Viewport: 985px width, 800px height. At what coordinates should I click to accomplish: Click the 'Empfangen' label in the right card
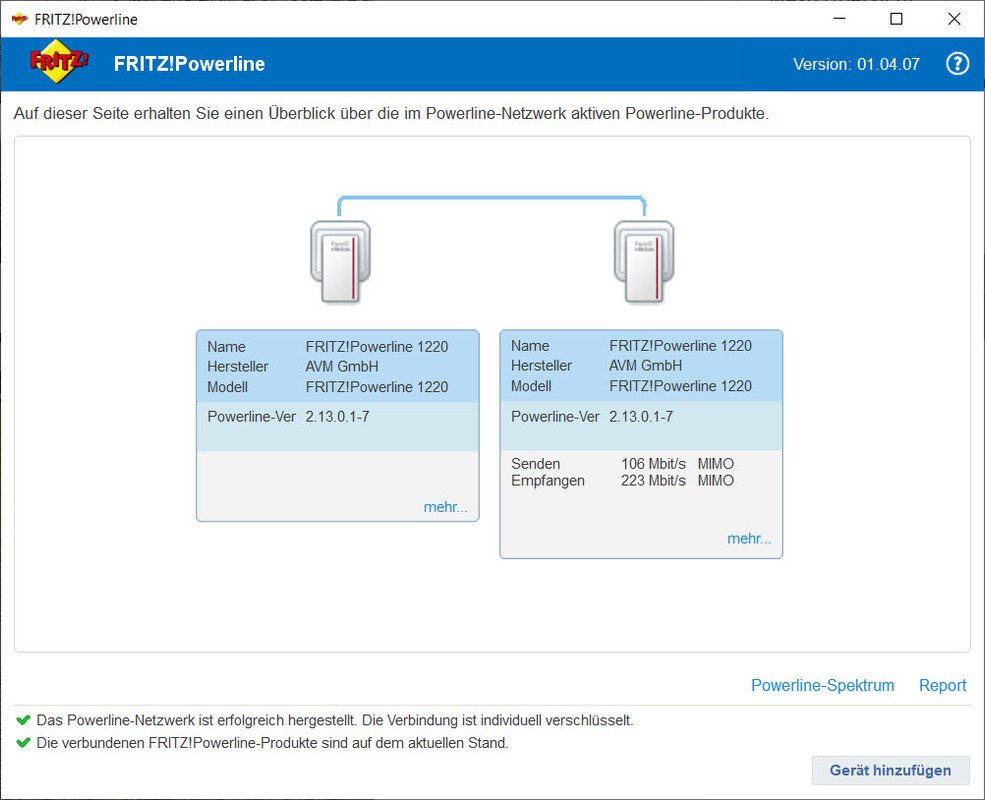pyautogui.click(x=548, y=481)
